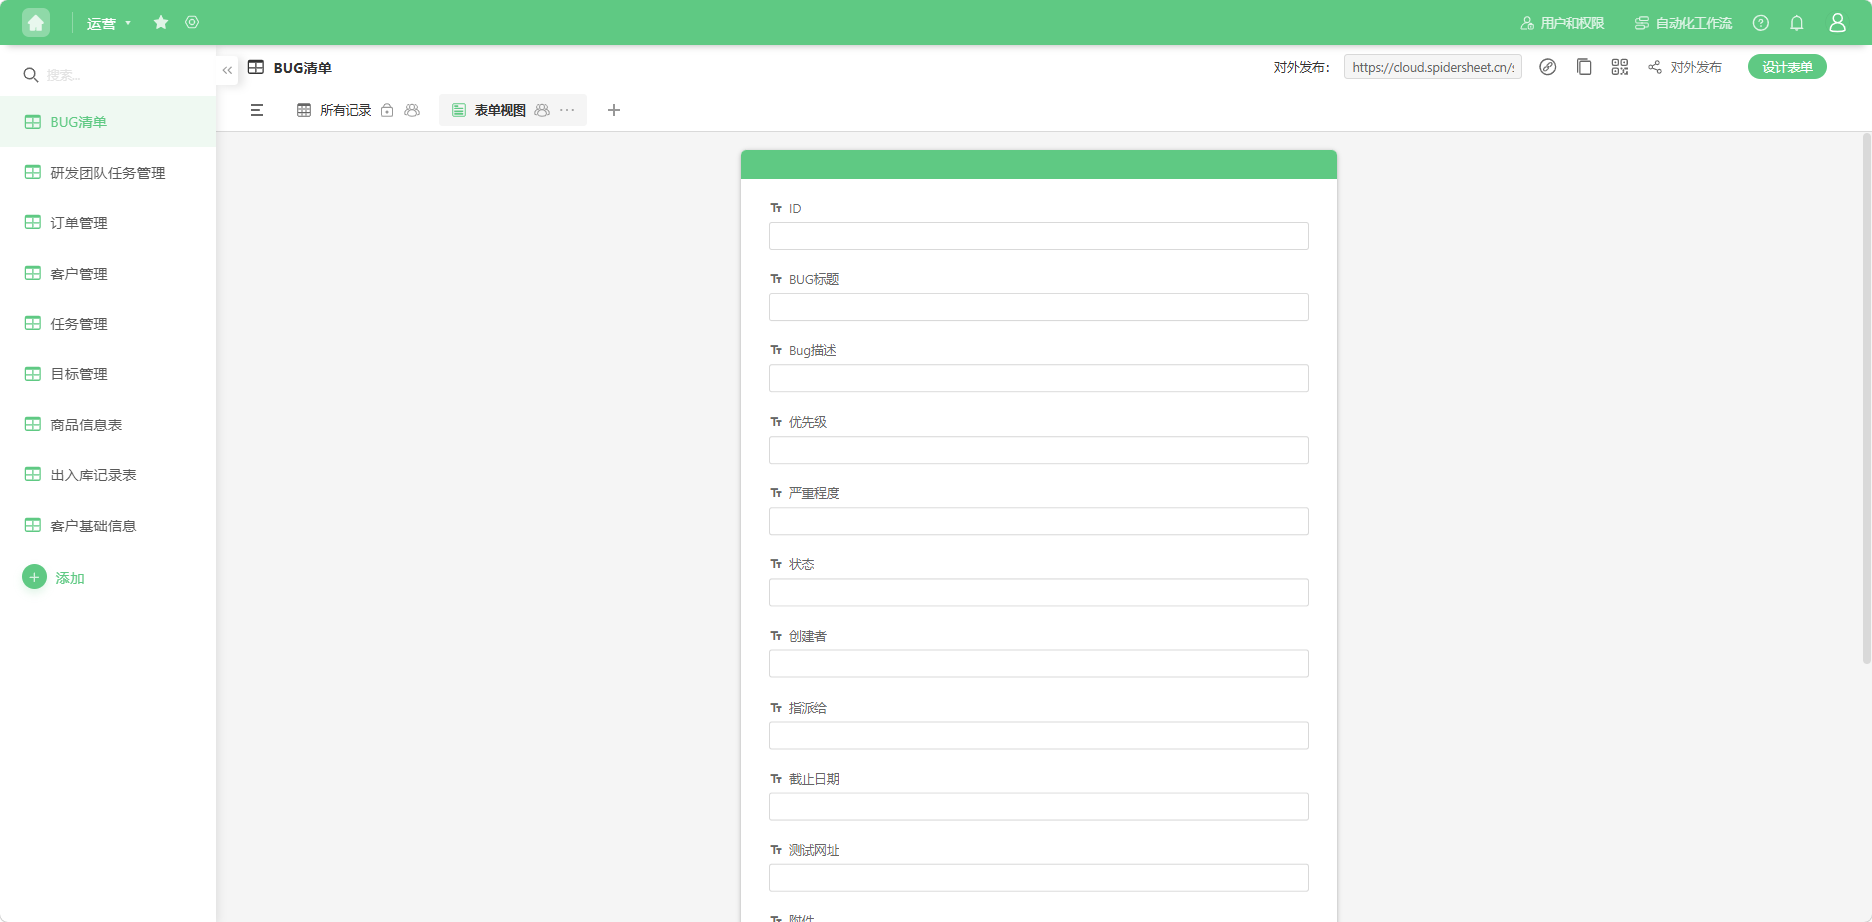Click the 指派给 input field
The height and width of the screenshot is (922, 1872).
click(x=1039, y=735)
